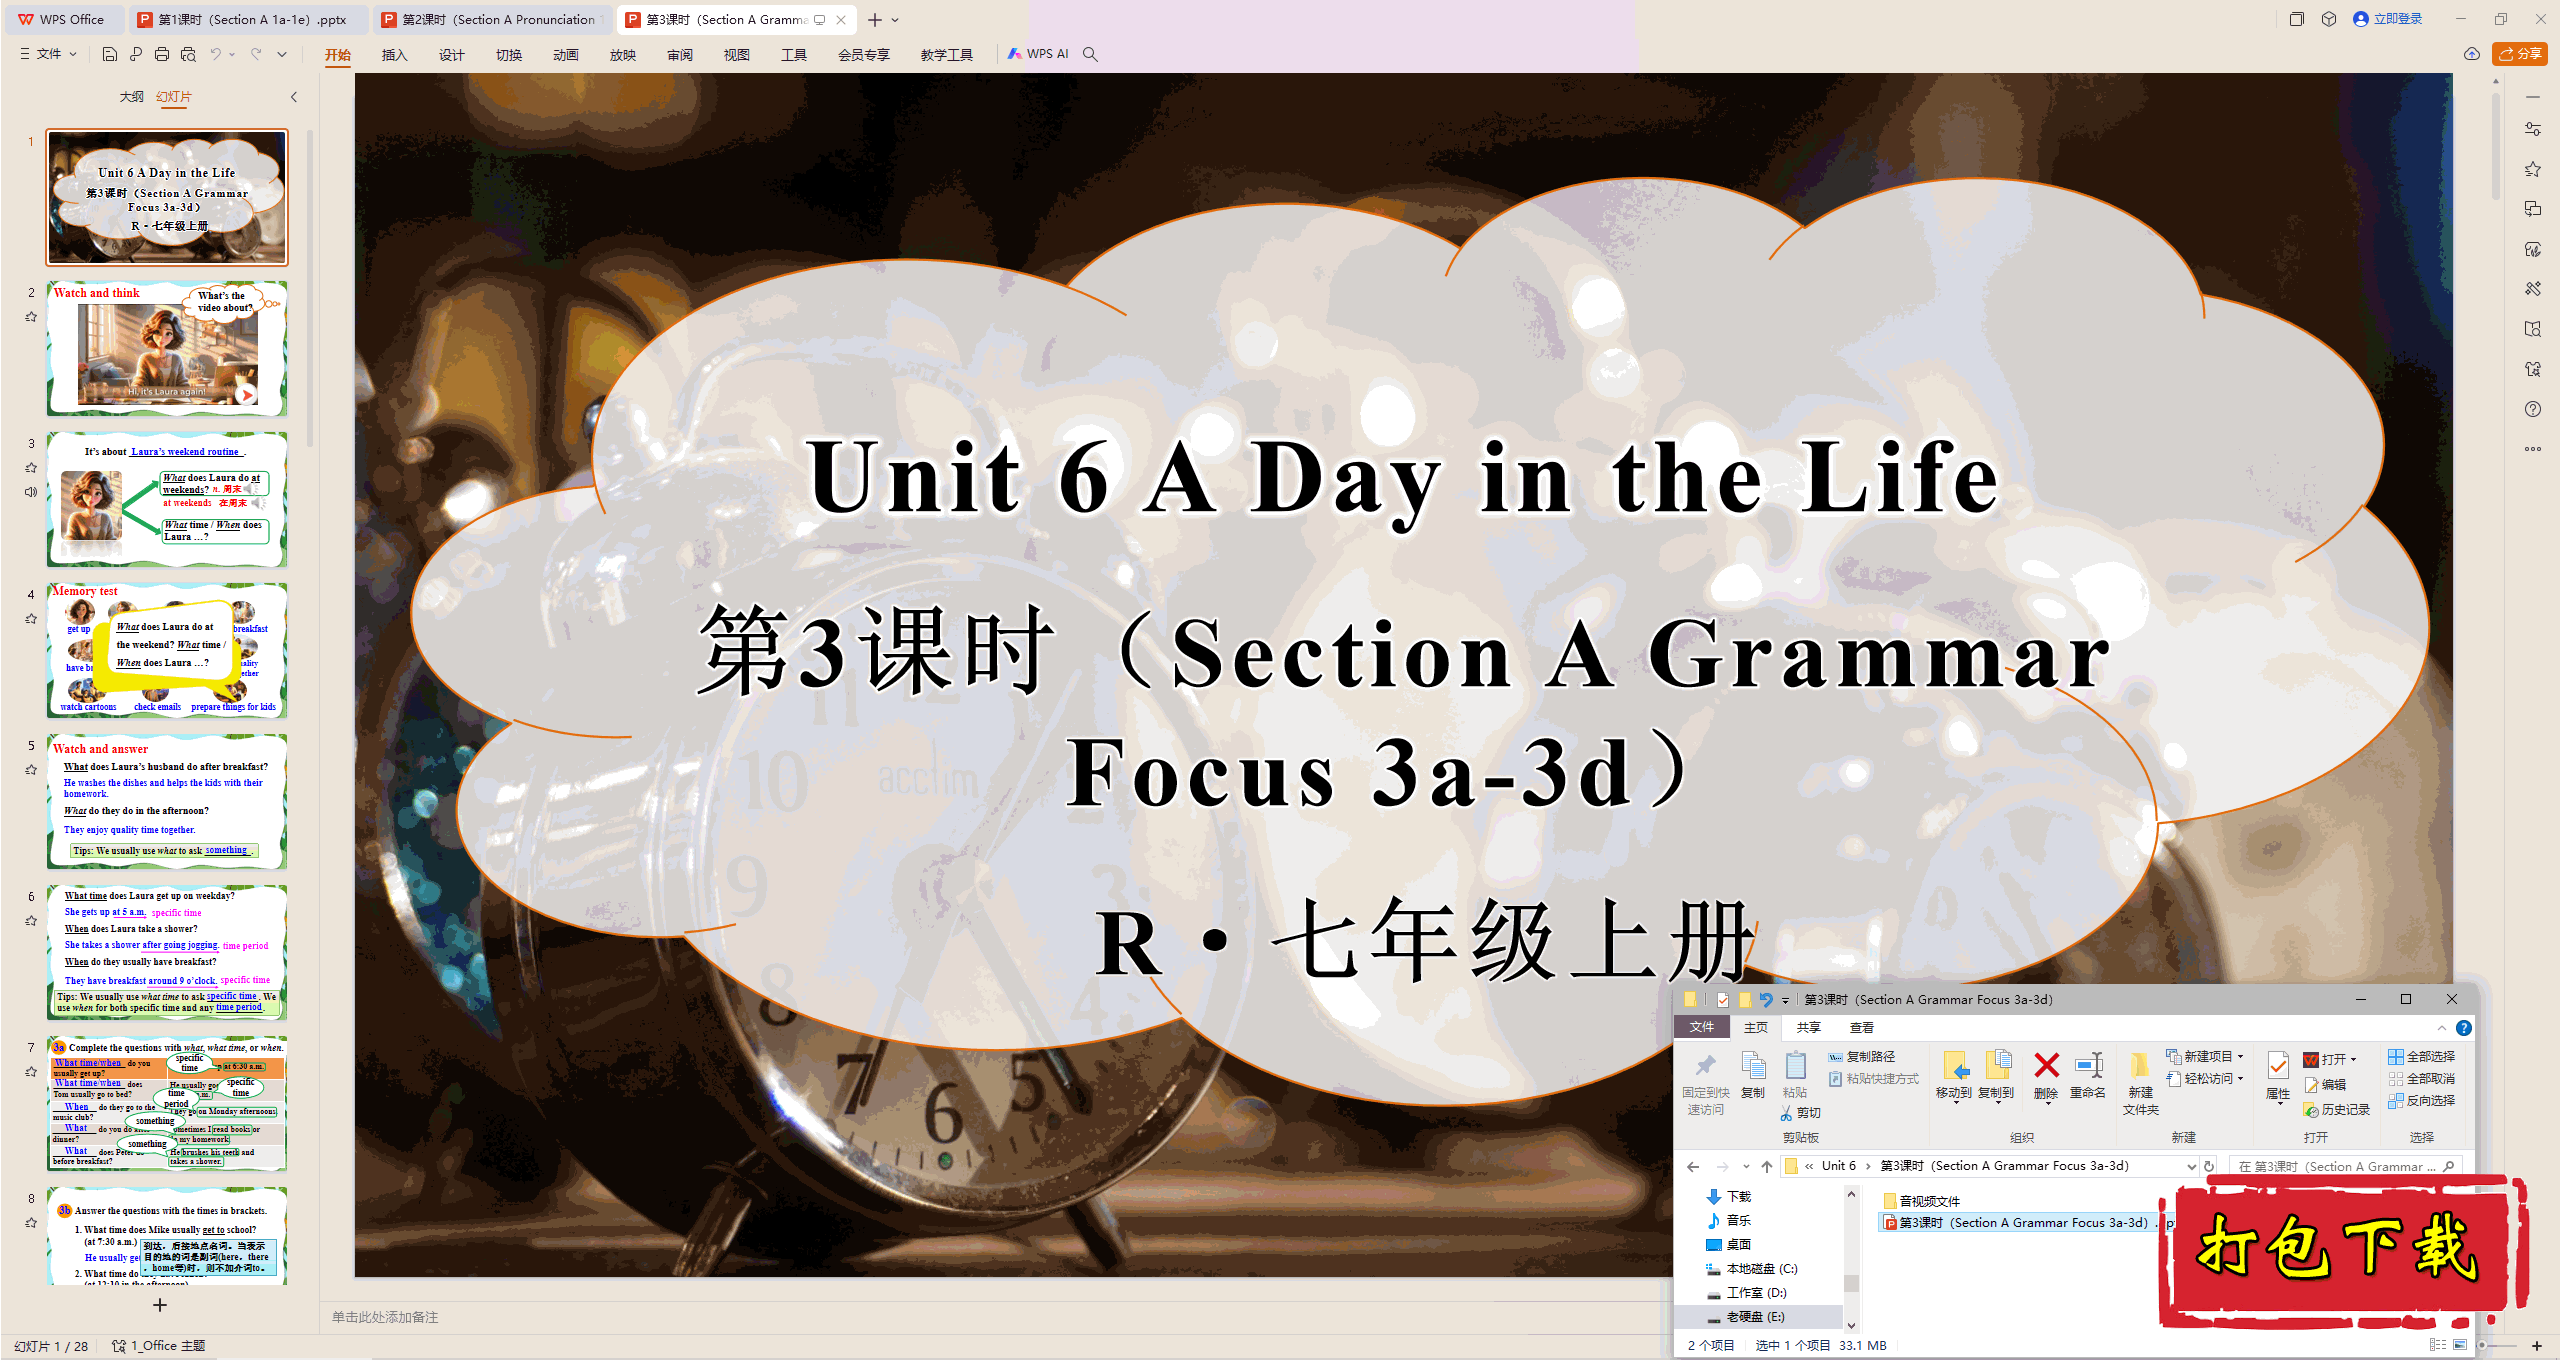Add new slide with plus below thumbnails
This screenshot has width=2560, height=1360.
click(160, 1305)
